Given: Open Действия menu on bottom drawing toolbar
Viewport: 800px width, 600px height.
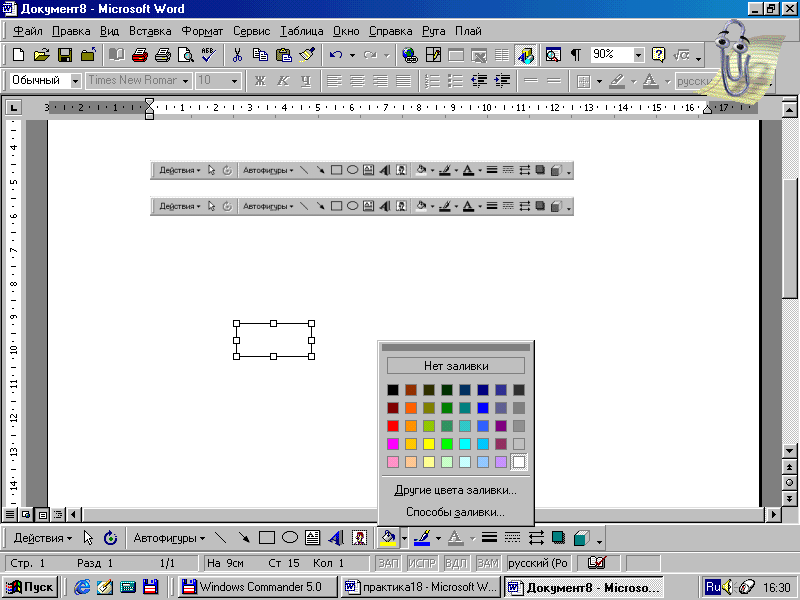Looking at the screenshot, I should tap(43, 538).
